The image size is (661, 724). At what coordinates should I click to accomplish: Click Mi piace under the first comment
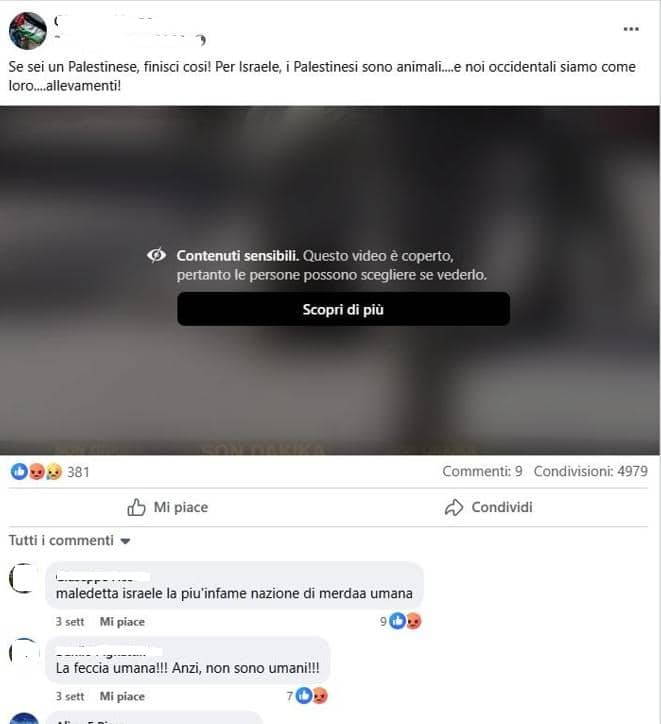click(122, 622)
